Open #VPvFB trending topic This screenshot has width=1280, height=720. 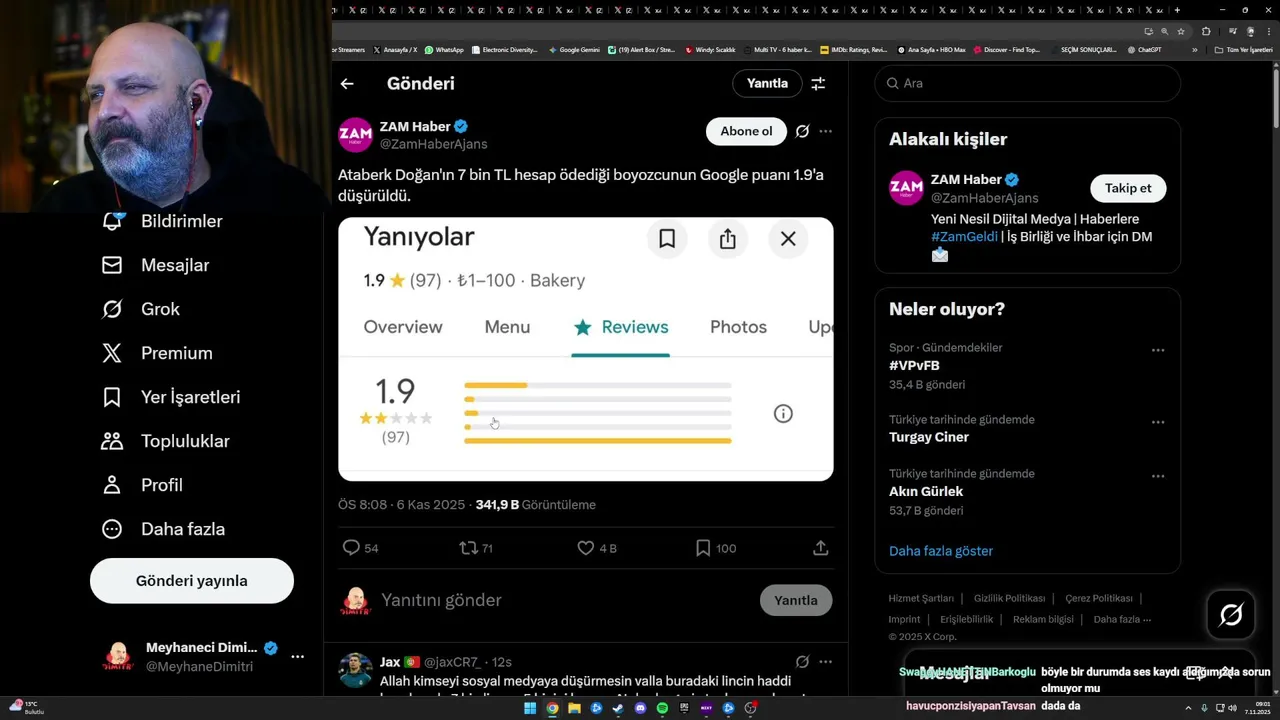pos(914,366)
